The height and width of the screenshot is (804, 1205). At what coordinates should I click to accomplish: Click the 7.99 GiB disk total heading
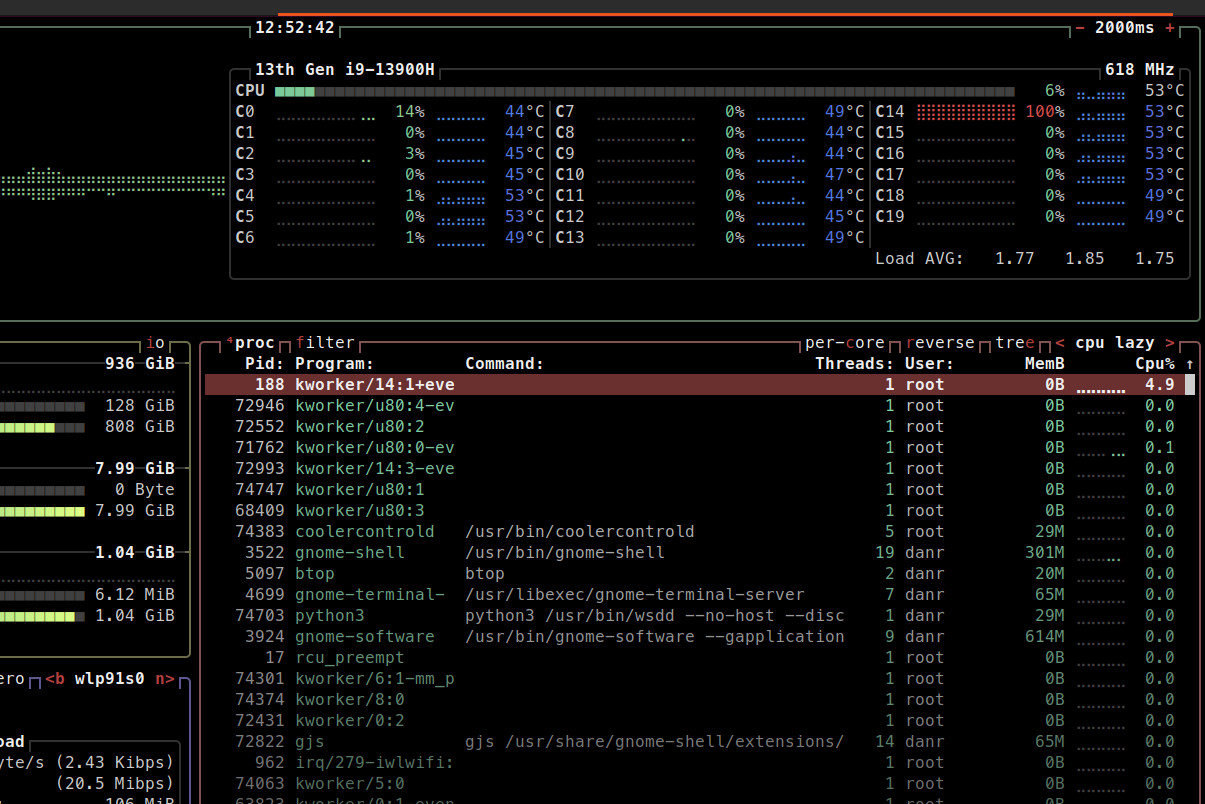point(135,468)
